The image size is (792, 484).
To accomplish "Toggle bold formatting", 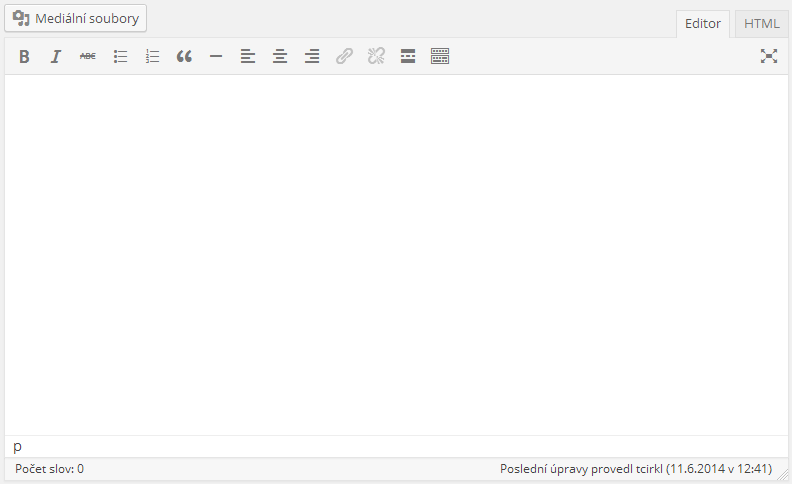I will pyautogui.click(x=24, y=56).
